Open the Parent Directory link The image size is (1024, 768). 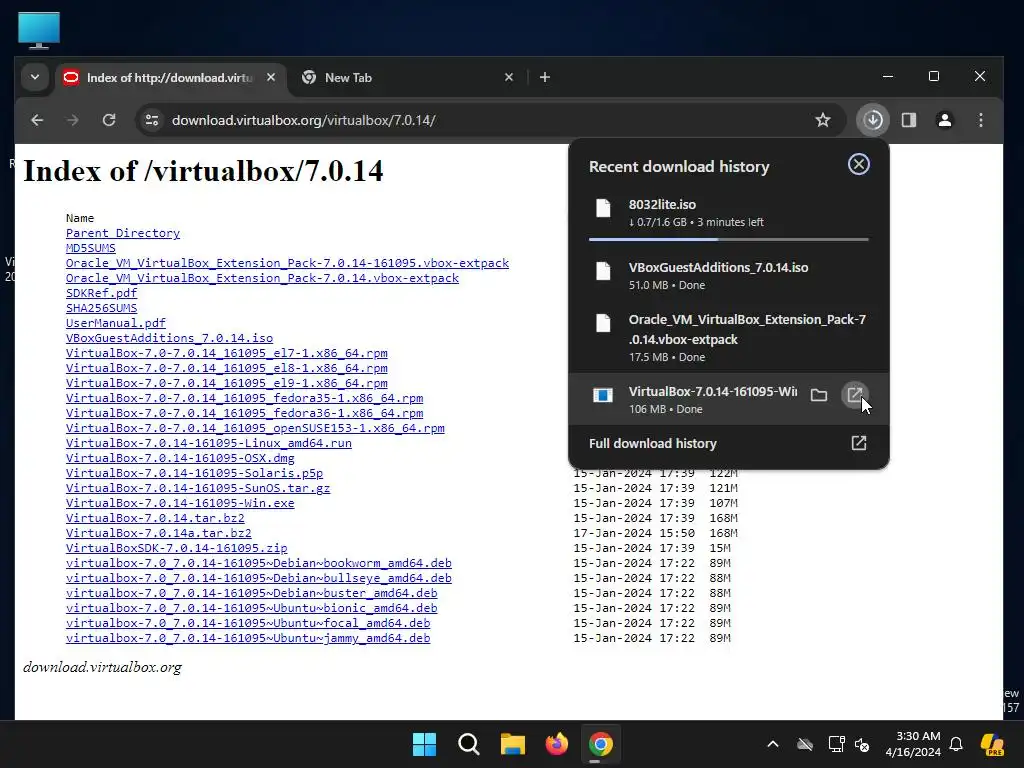123,233
